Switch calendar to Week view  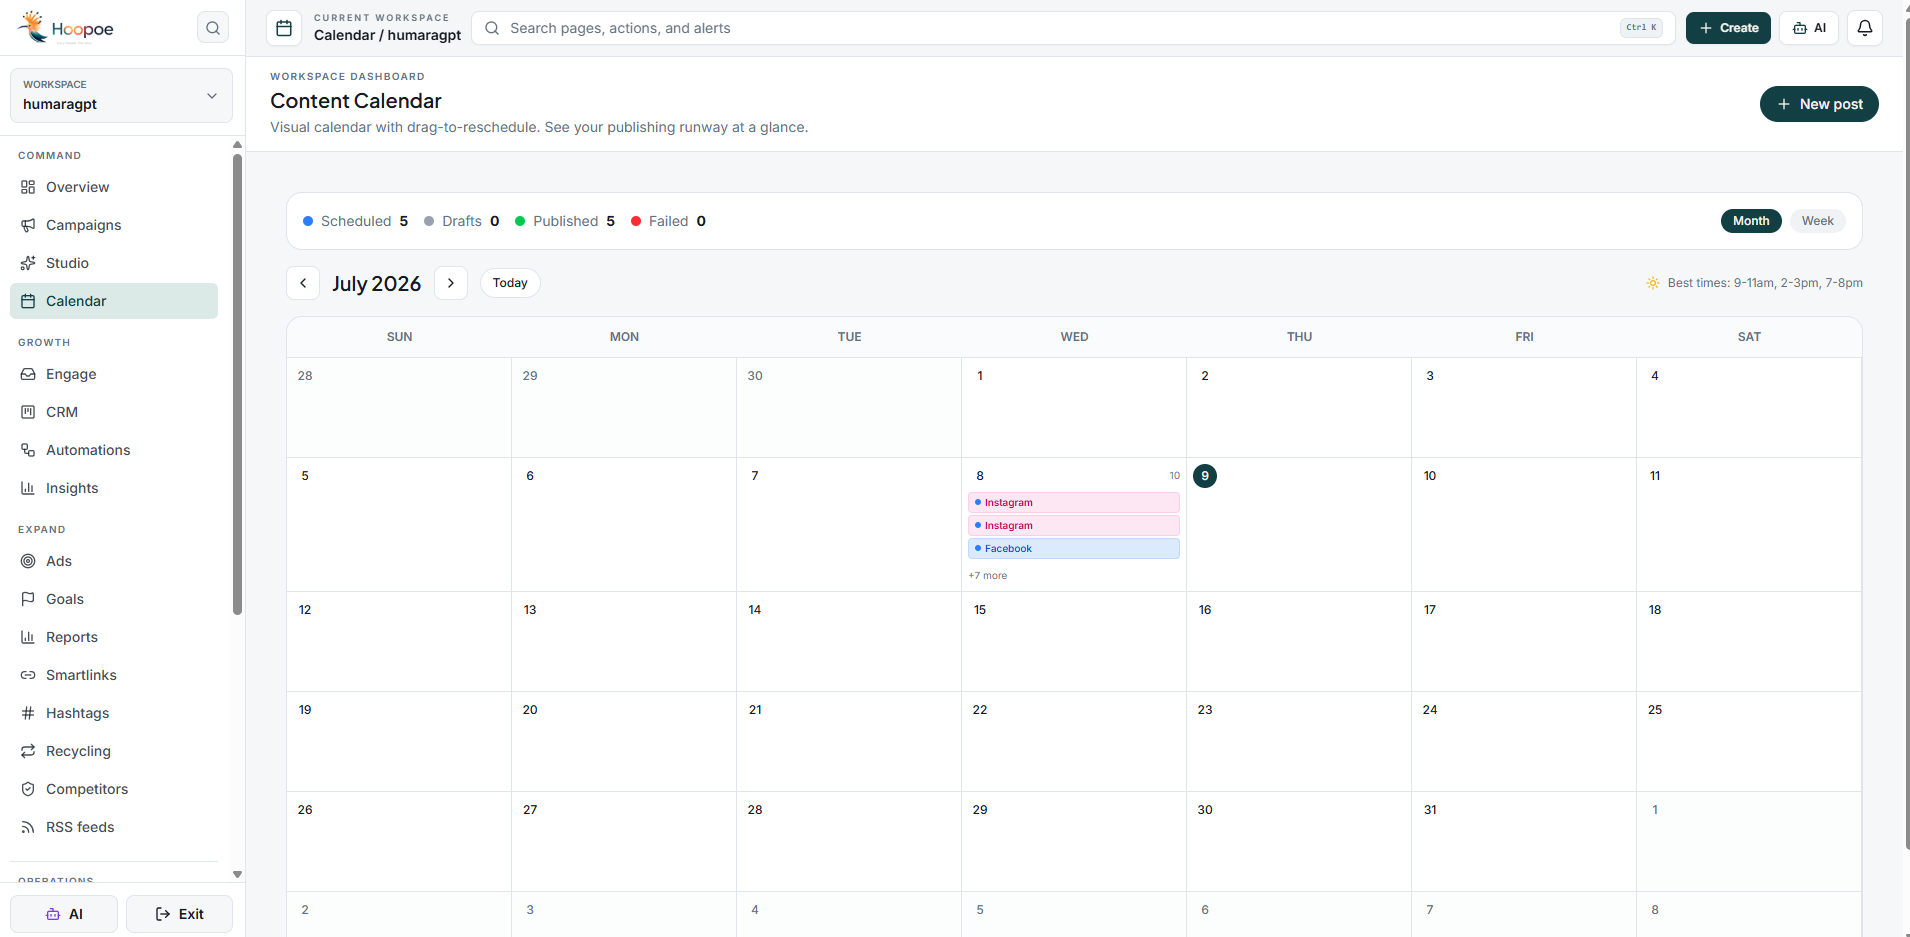point(1817,221)
